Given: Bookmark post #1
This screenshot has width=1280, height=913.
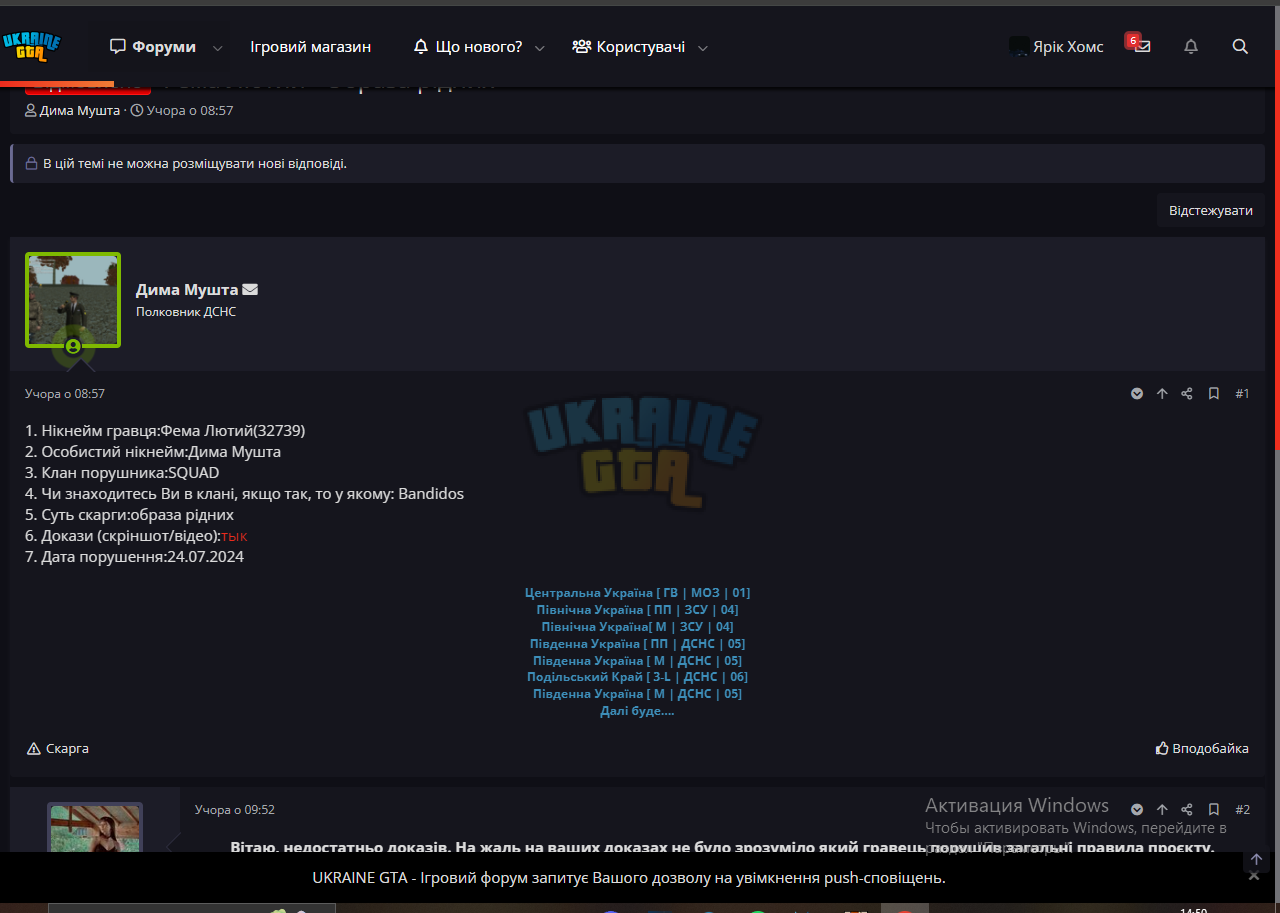Looking at the screenshot, I should (1214, 394).
